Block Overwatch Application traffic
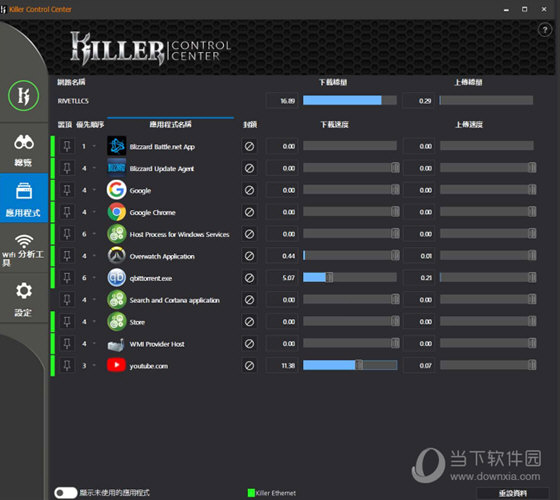Image resolution: width=560 pixels, height=500 pixels. [x=249, y=256]
